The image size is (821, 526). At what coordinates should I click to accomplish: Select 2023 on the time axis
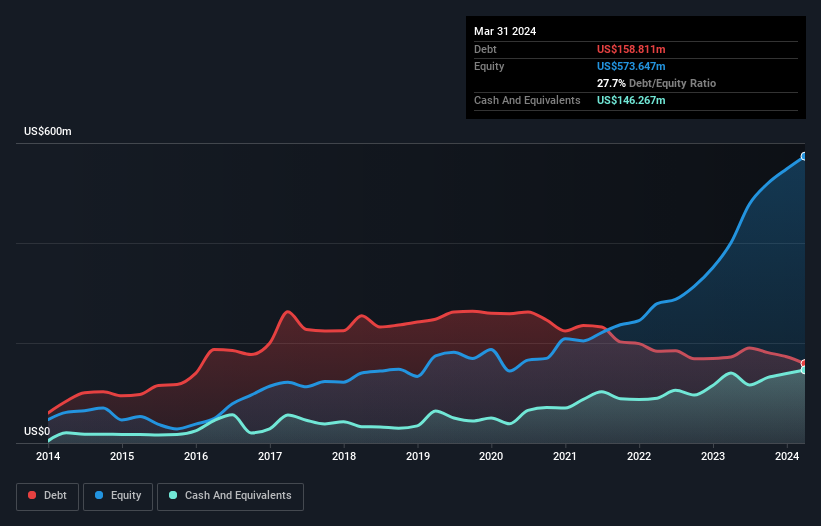click(x=713, y=457)
